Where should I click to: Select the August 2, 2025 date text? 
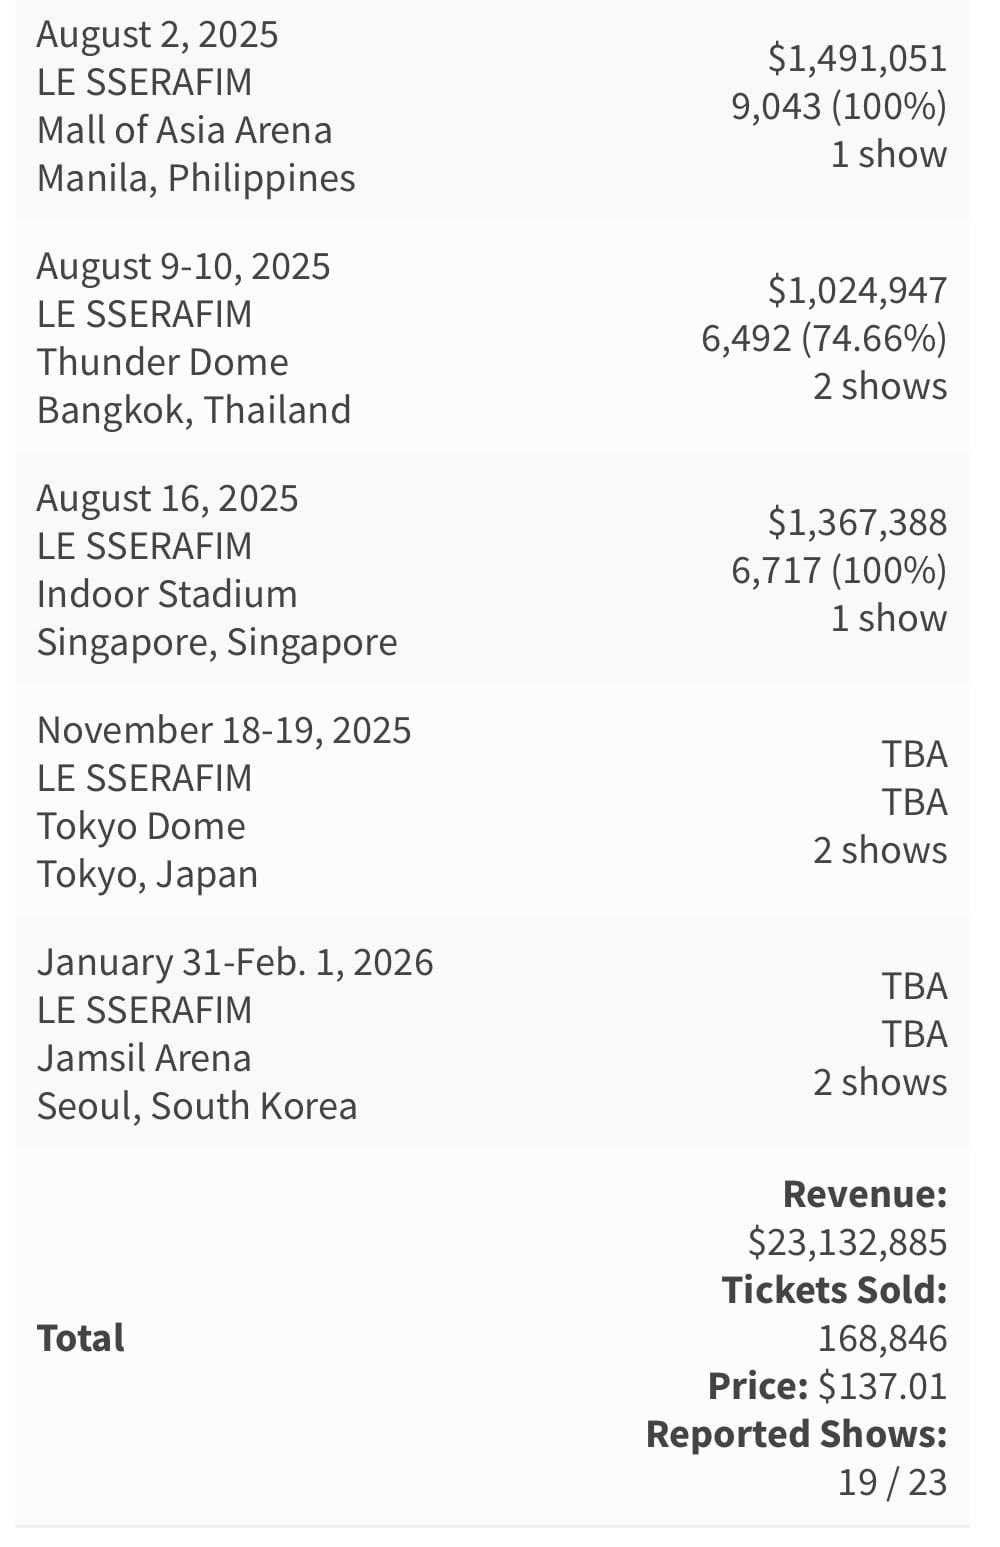pyautogui.click(x=158, y=35)
